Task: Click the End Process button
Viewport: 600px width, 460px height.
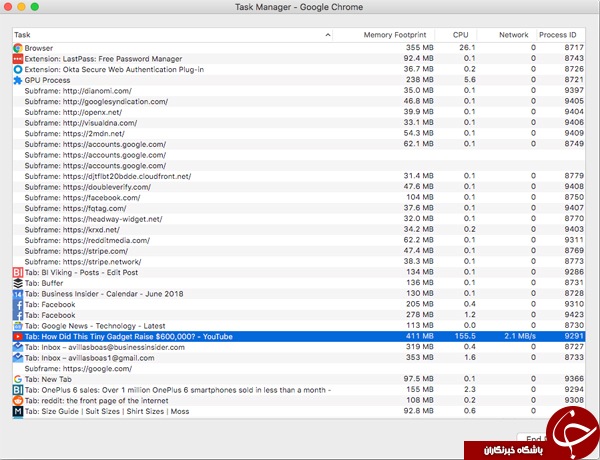Action: pos(534,439)
